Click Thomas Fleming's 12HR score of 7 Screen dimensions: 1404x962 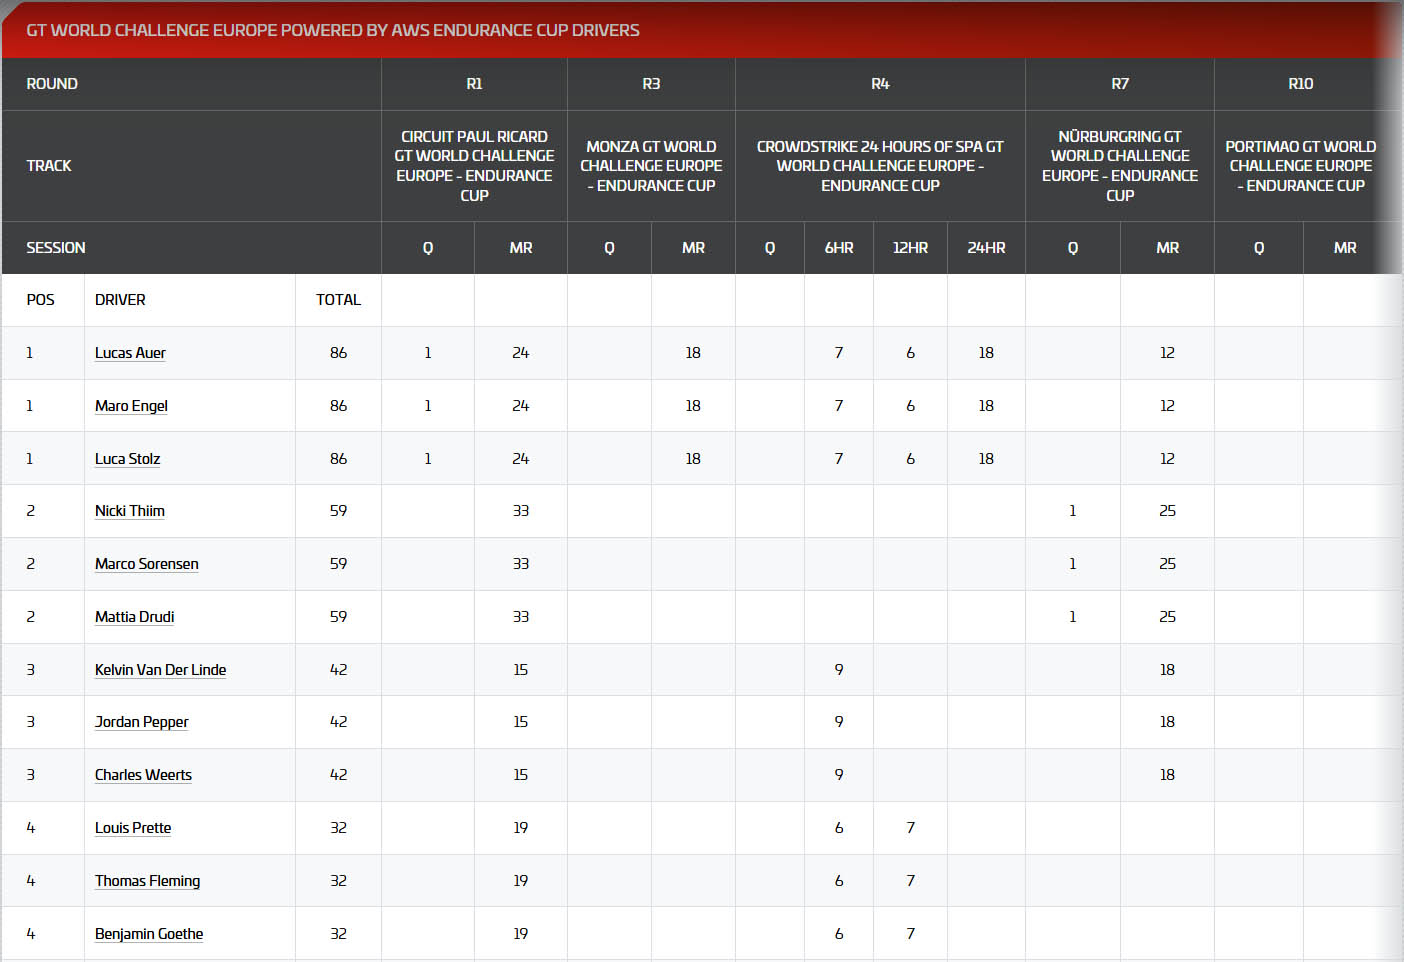pos(910,881)
